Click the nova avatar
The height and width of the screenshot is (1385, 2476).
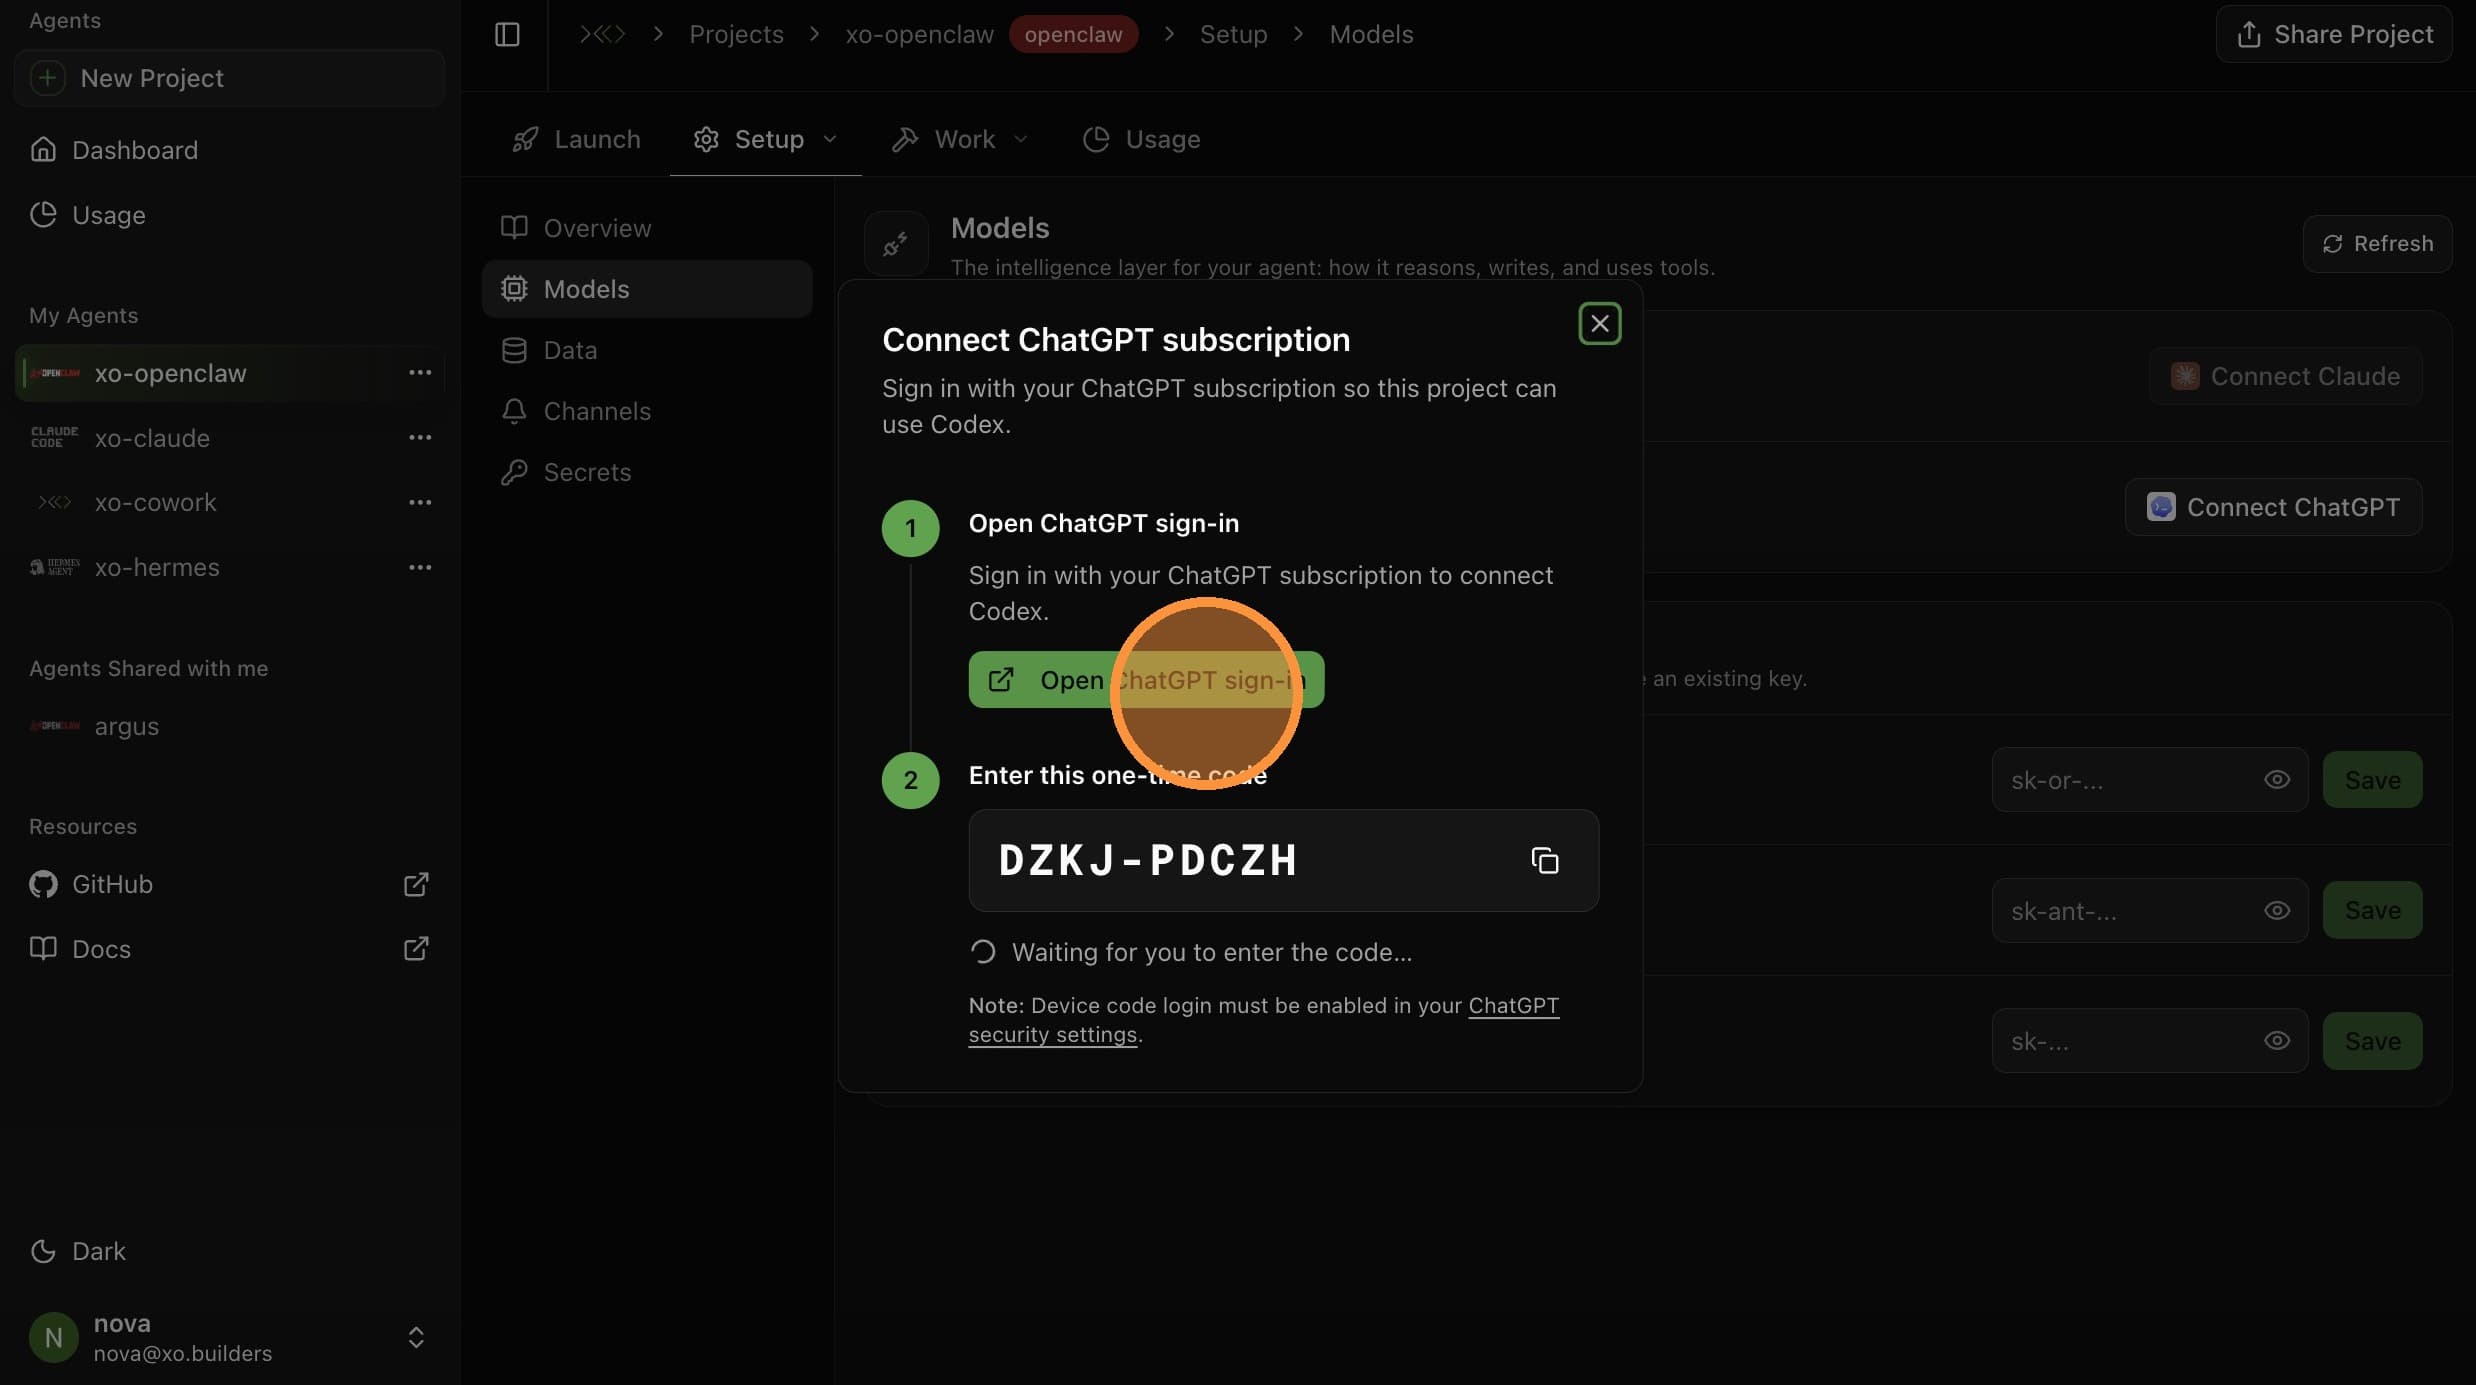click(54, 1337)
